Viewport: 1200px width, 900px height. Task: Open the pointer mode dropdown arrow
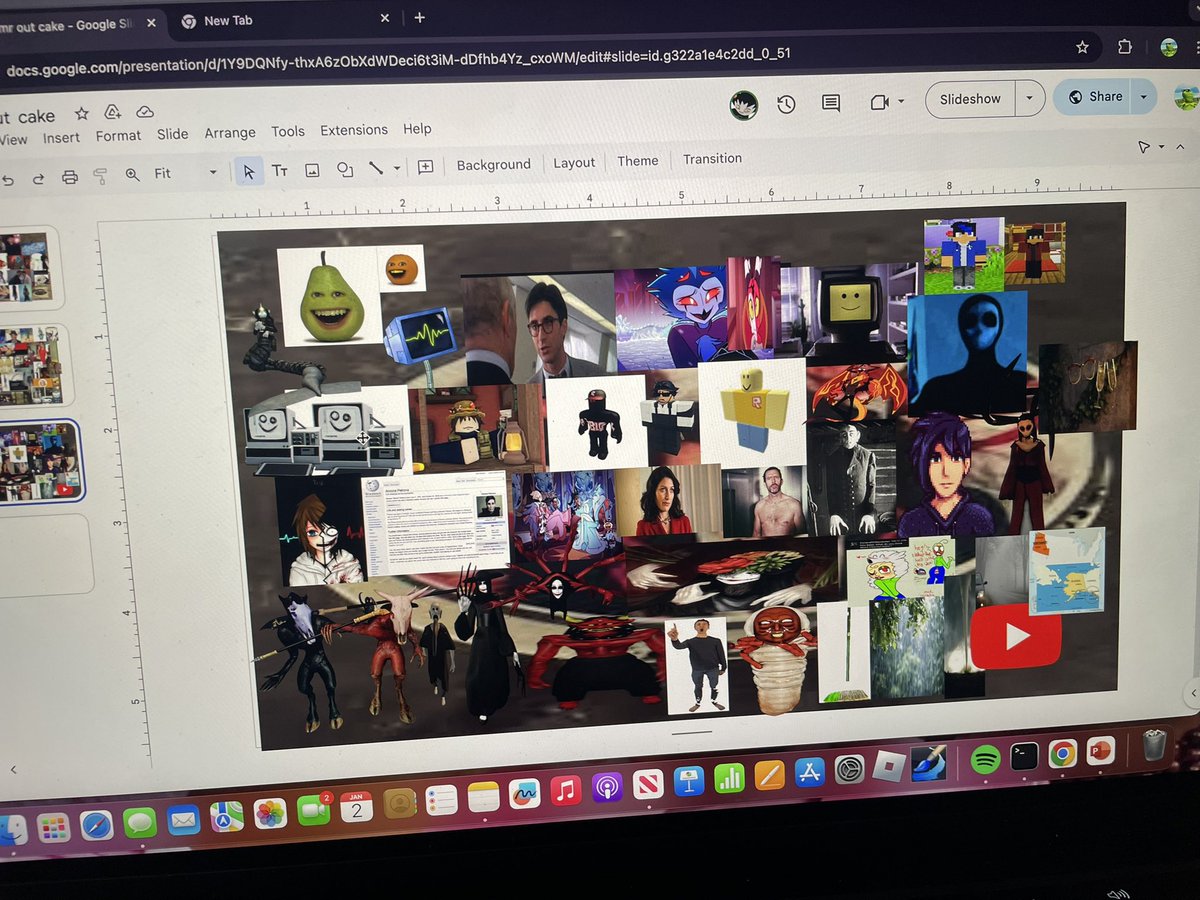pyautogui.click(x=1161, y=147)
